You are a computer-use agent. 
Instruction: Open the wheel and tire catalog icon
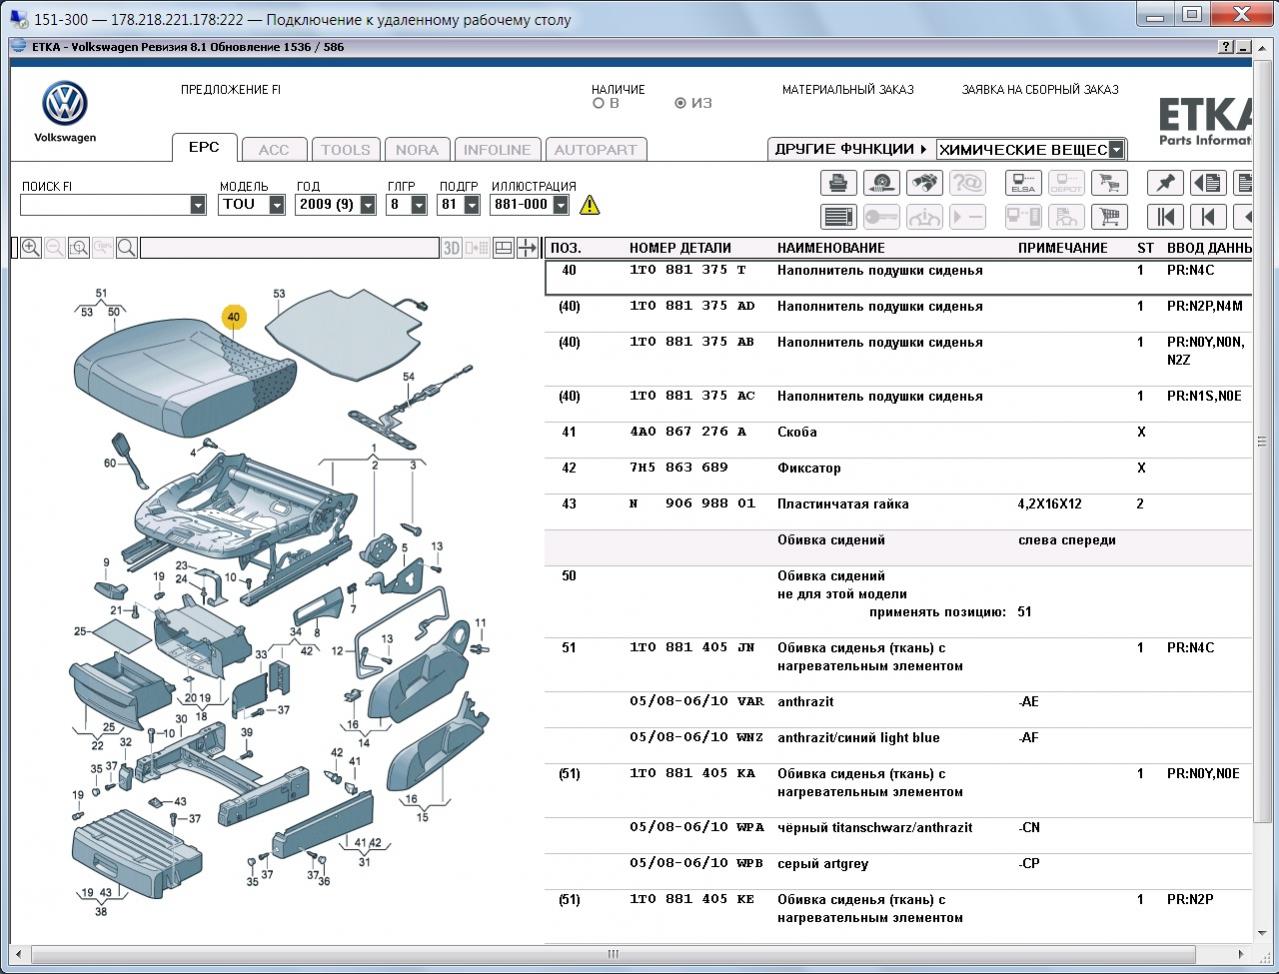[881, 183]
